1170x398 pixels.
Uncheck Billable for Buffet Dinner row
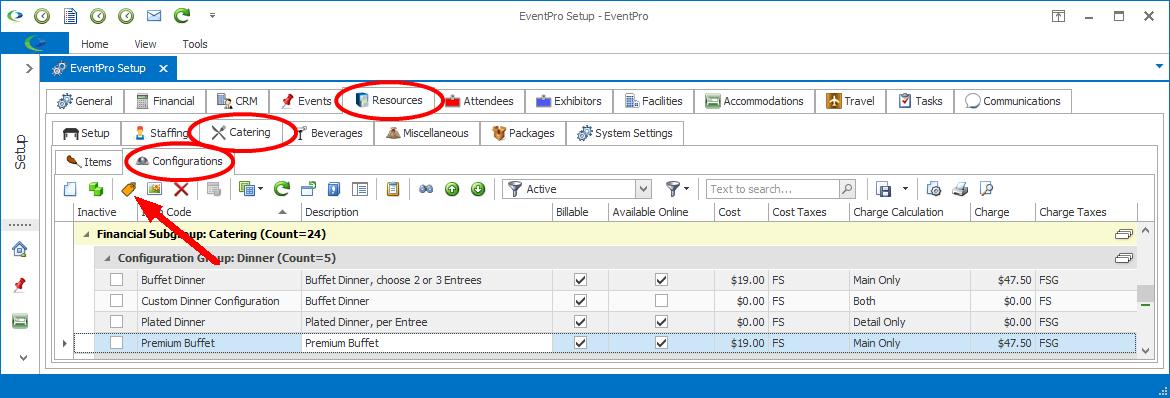(x=581, y=280)
